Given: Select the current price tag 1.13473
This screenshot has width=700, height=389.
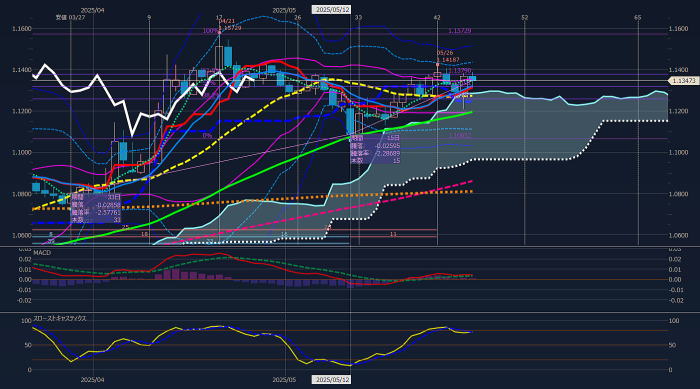Looking at the screenshot, I should click(x=683, y=80).
